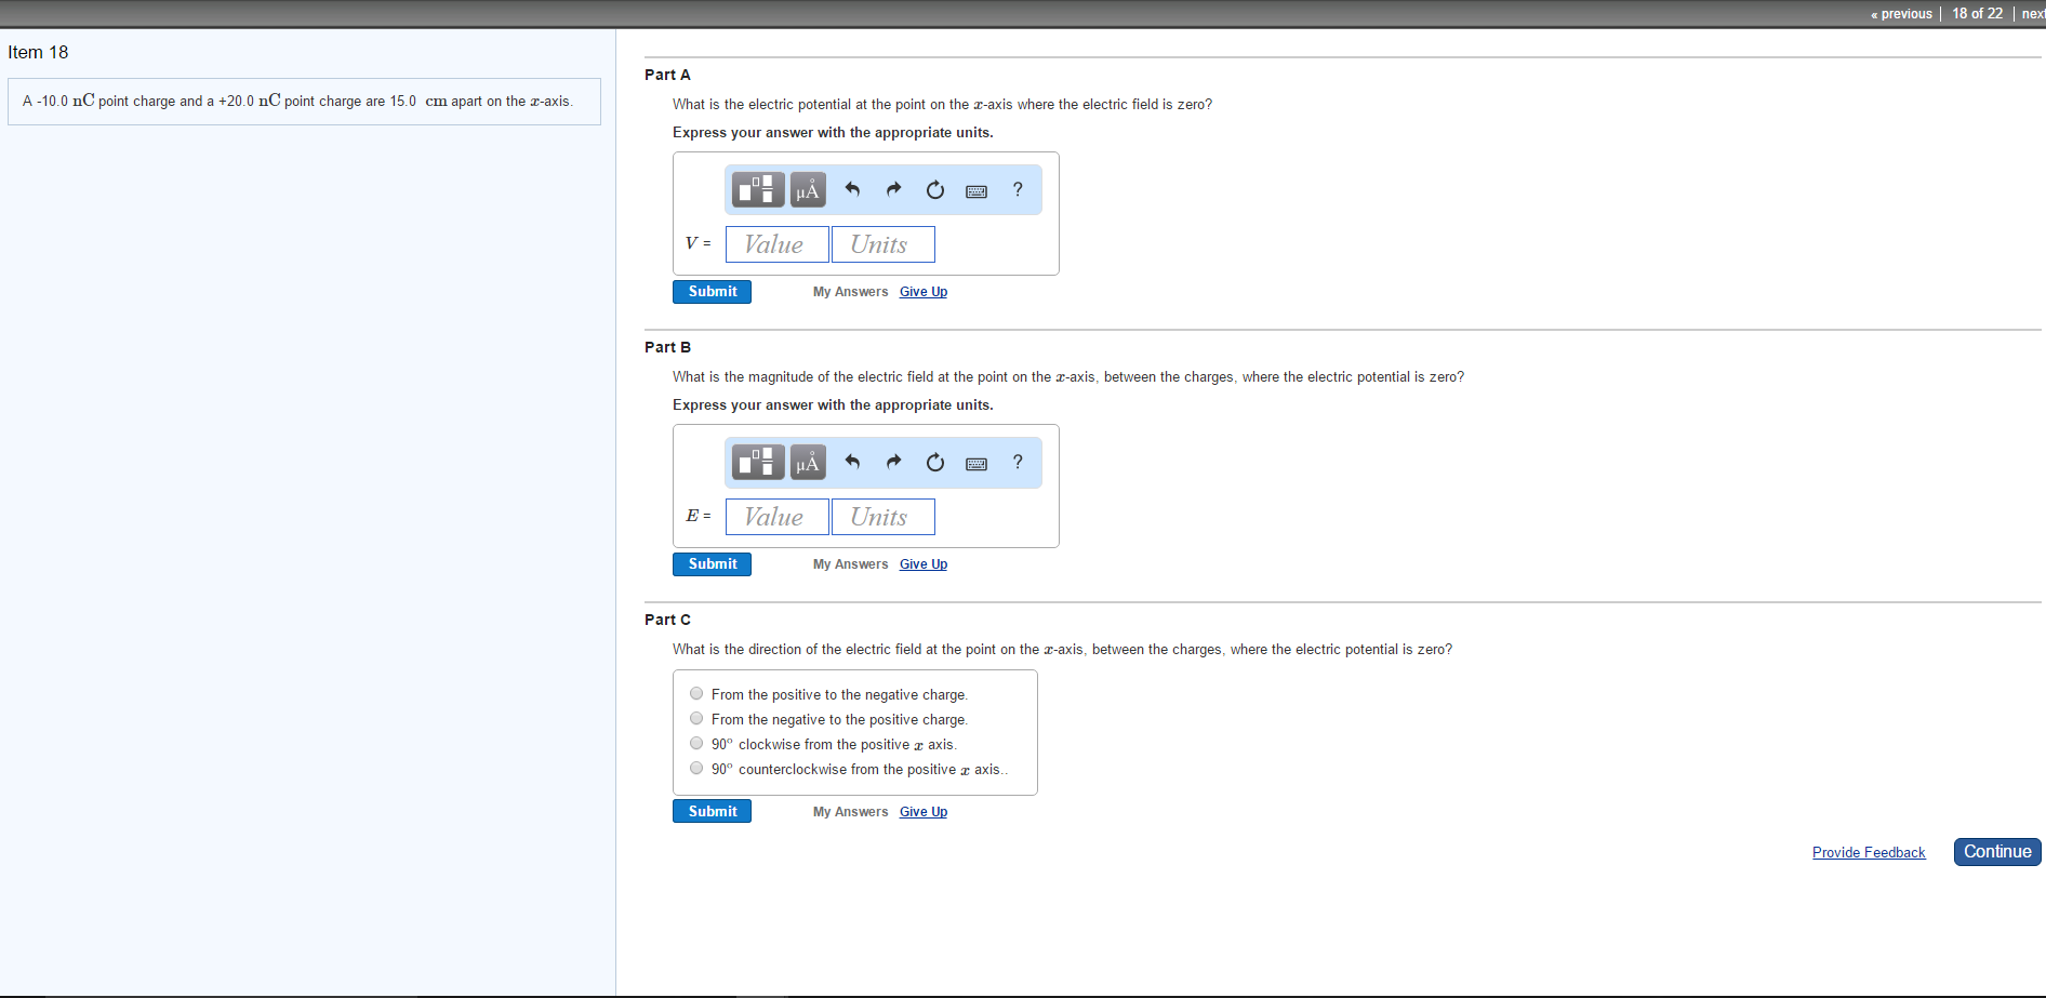Viewport: 2046px width, 998px height.
Task: Select 'From the negative to the positive charge'
Action: [x=697, y=718]
